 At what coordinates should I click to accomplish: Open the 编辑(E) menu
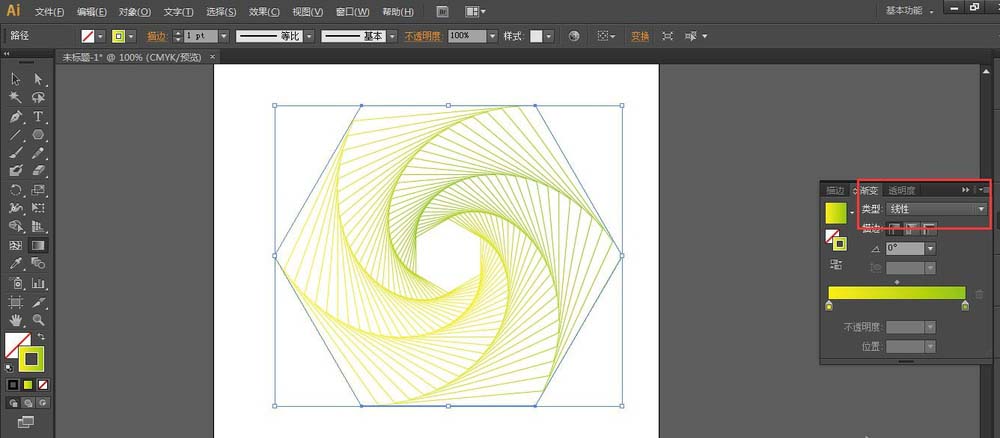92,12
